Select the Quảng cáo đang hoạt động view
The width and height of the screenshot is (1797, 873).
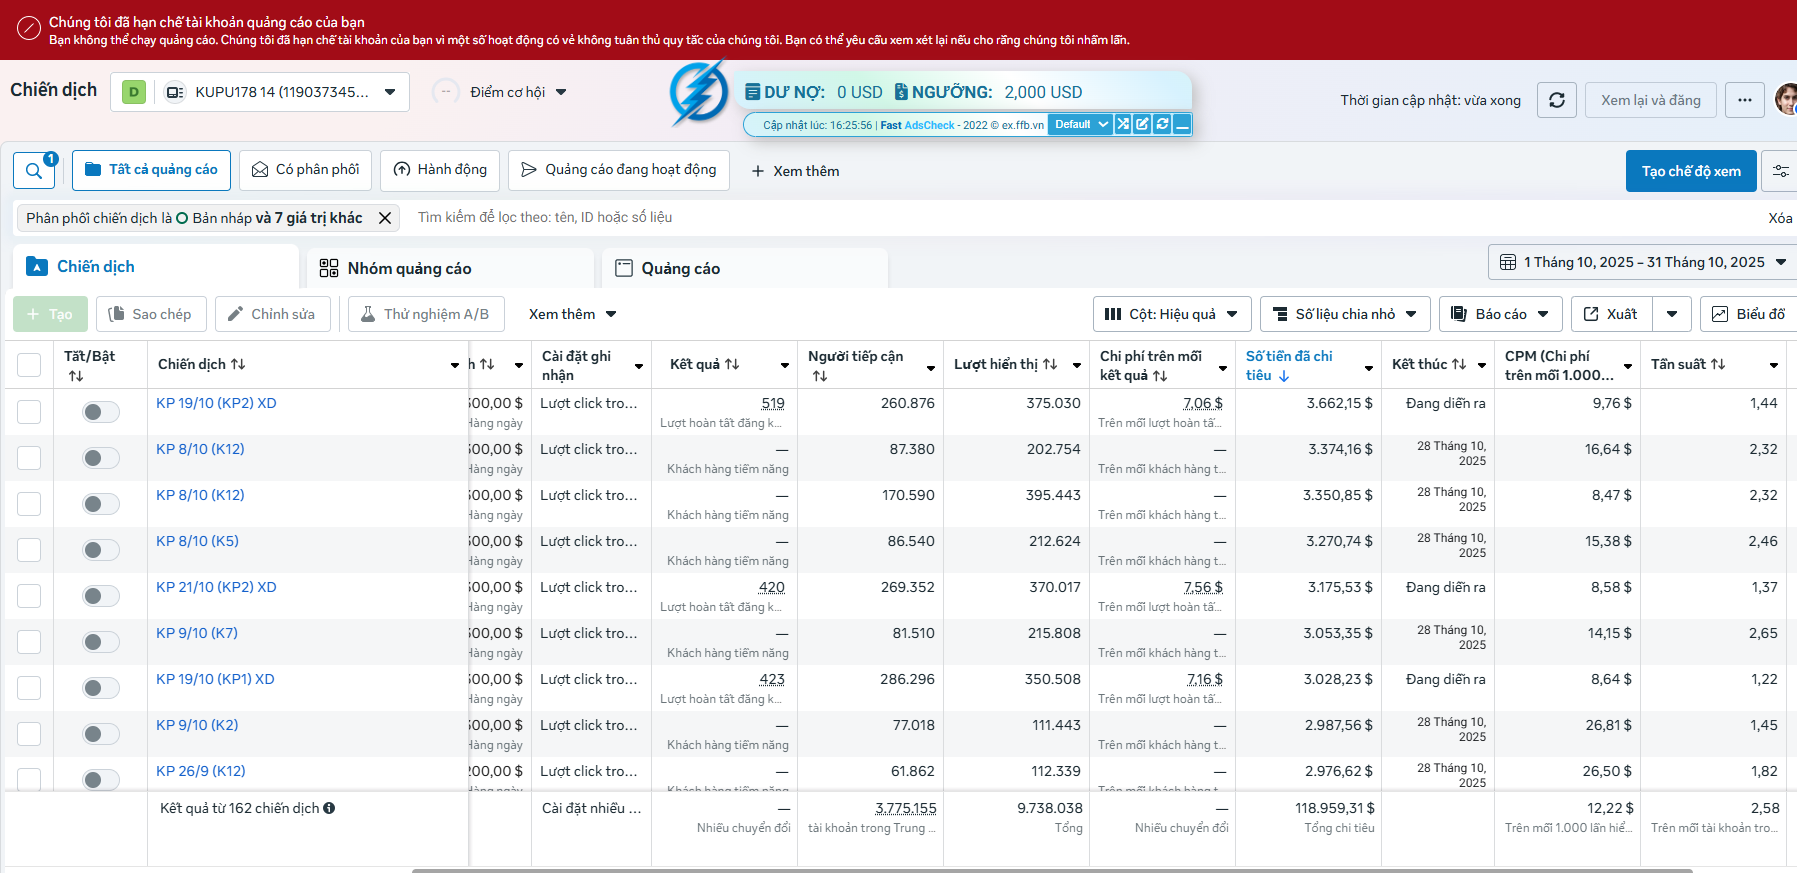coord(619,170)
